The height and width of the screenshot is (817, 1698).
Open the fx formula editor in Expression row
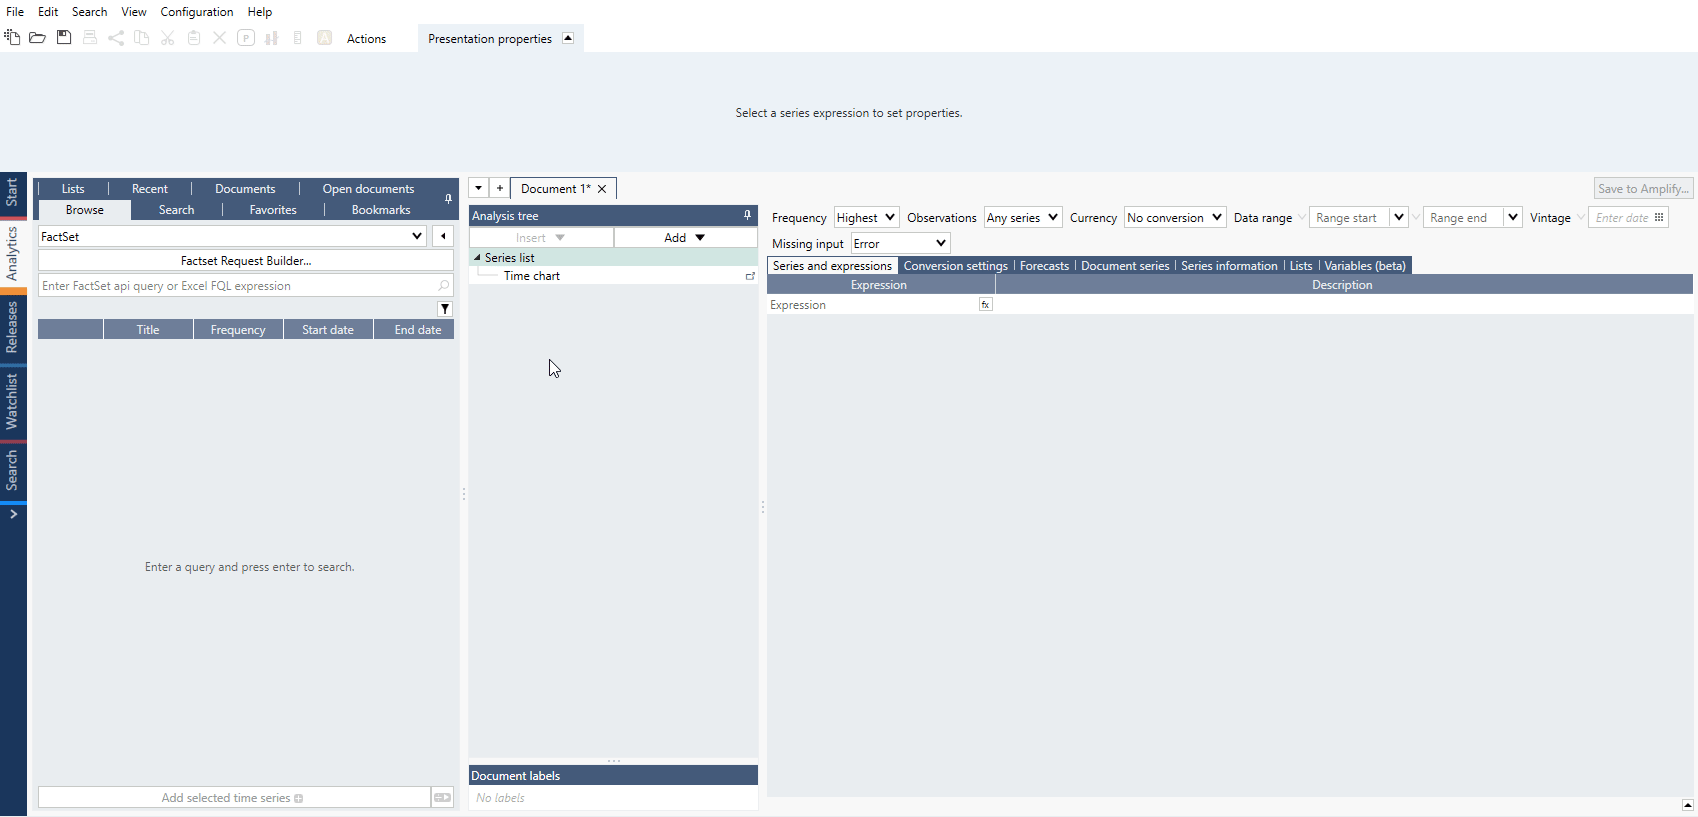click(x=985, y=305)
